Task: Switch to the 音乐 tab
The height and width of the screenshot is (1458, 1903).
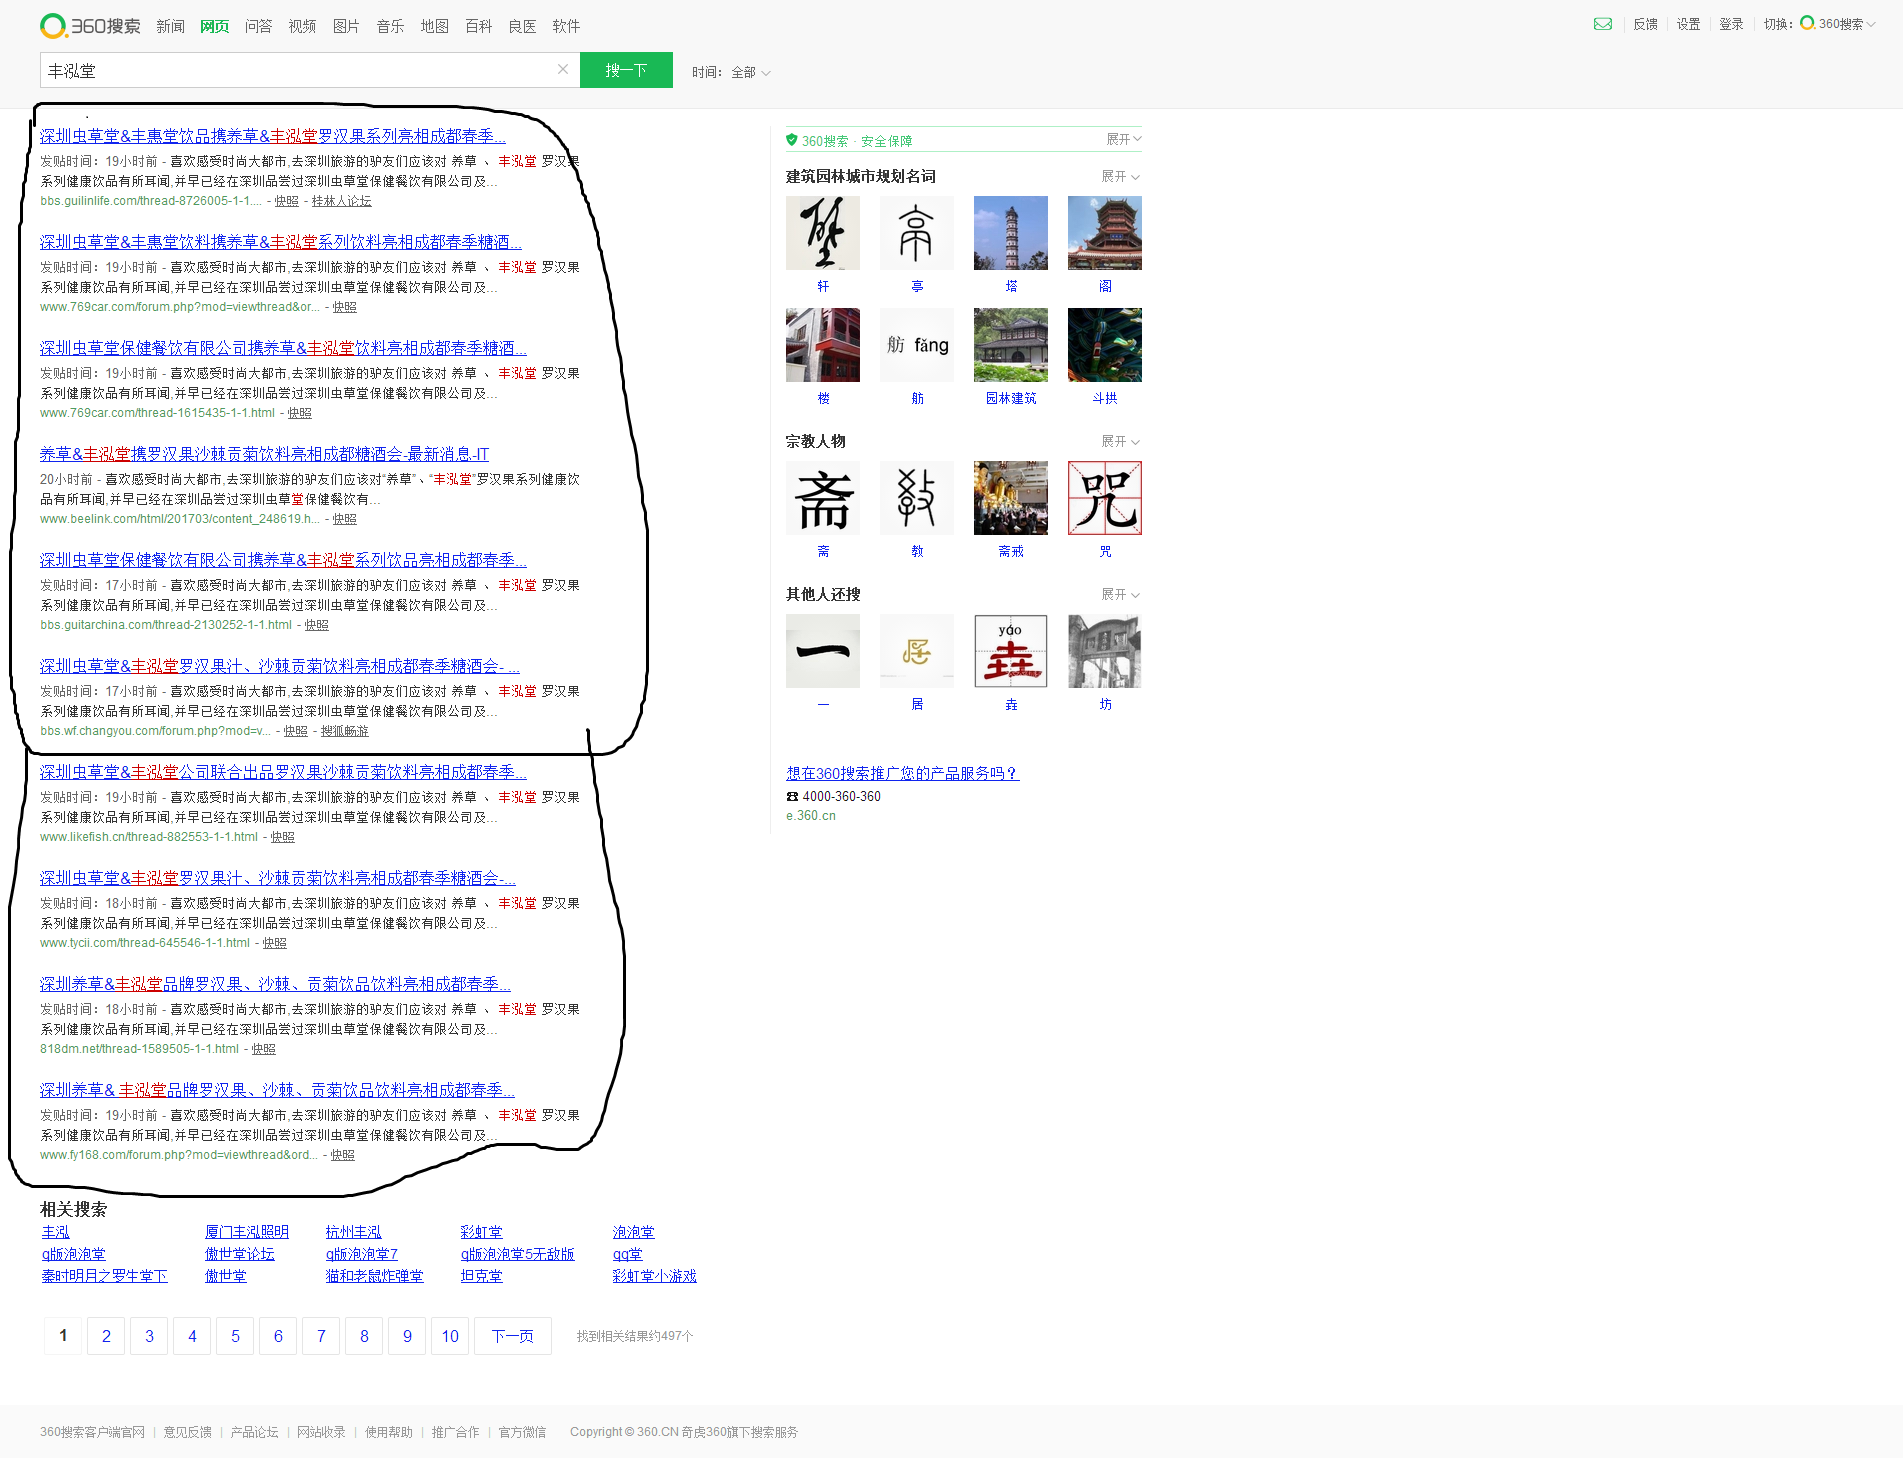Action: pyautogui.click(x=390, y=26)
